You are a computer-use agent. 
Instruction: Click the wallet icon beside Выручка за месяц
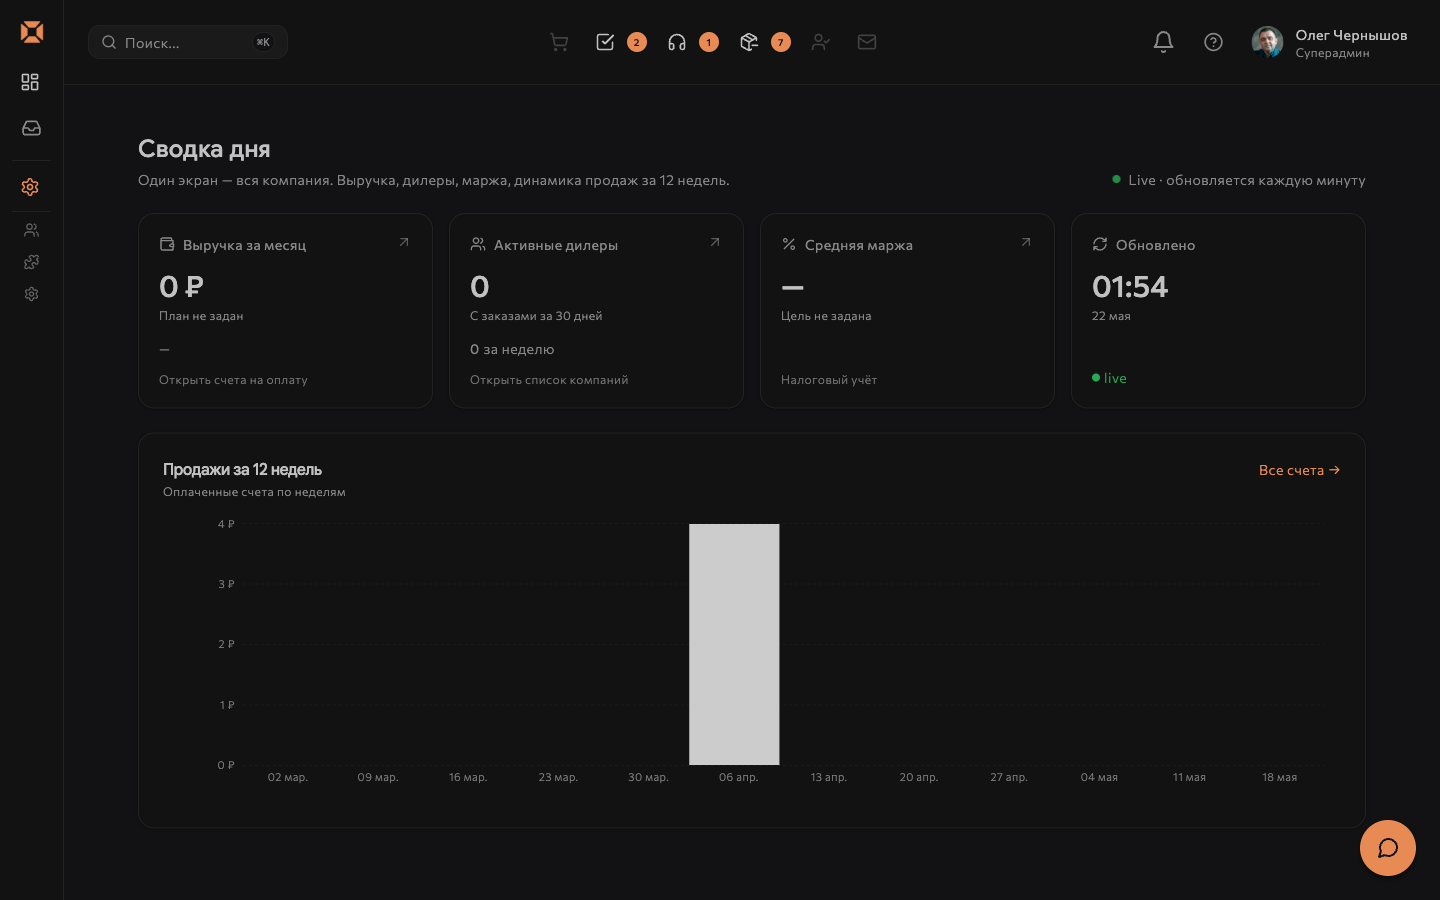(167, 244)
